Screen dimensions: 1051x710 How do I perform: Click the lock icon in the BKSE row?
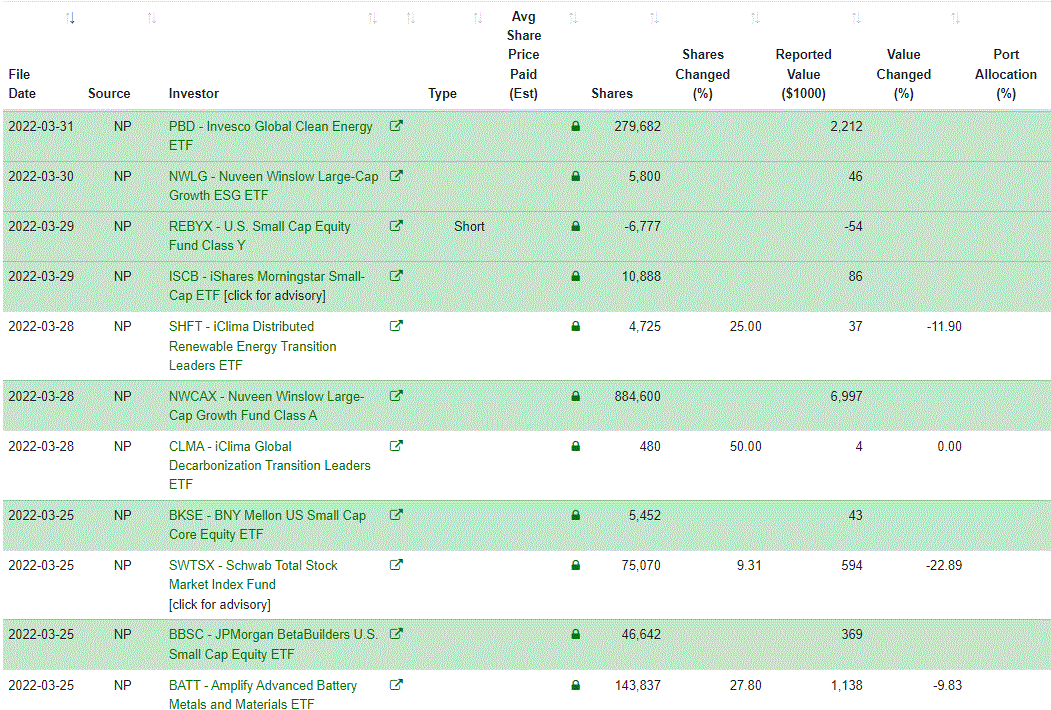[575, 516]
